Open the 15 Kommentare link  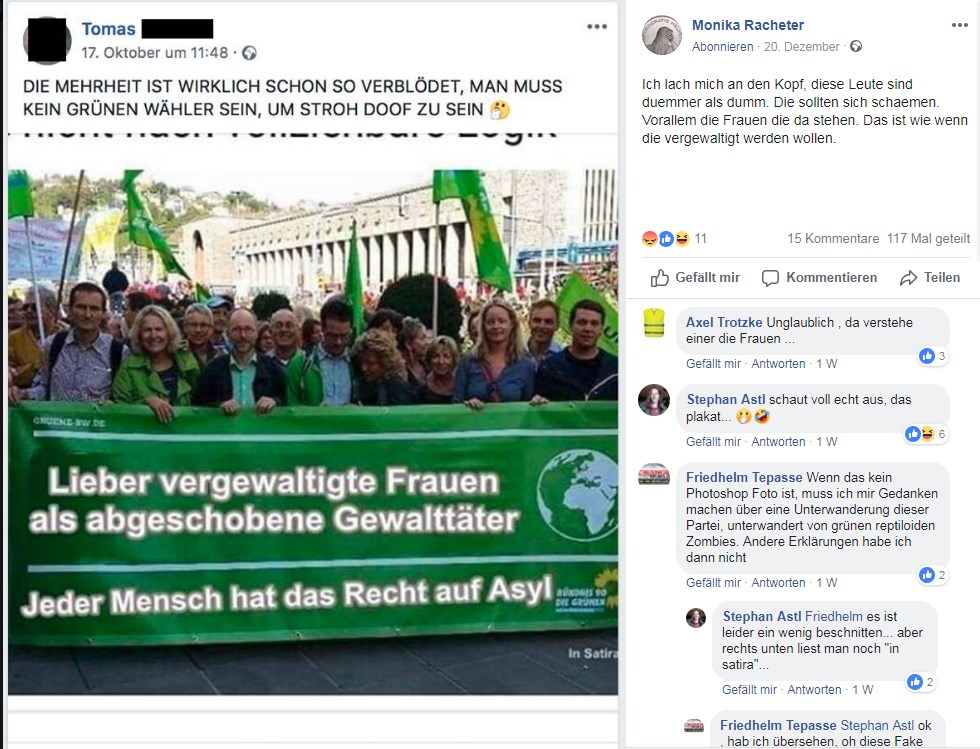(x=833, y=238)
